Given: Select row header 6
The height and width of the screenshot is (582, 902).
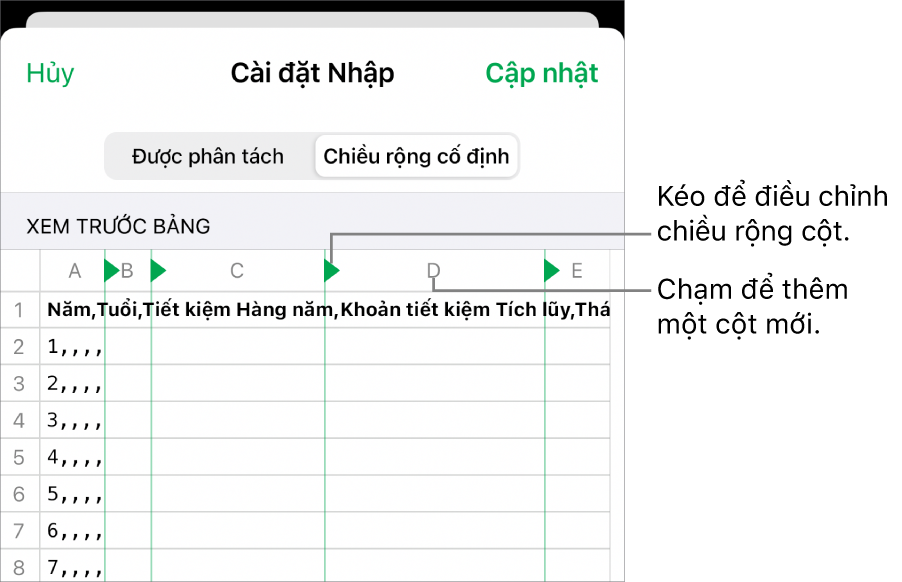Looking at the screenshot, I should (x=19, y=494).
